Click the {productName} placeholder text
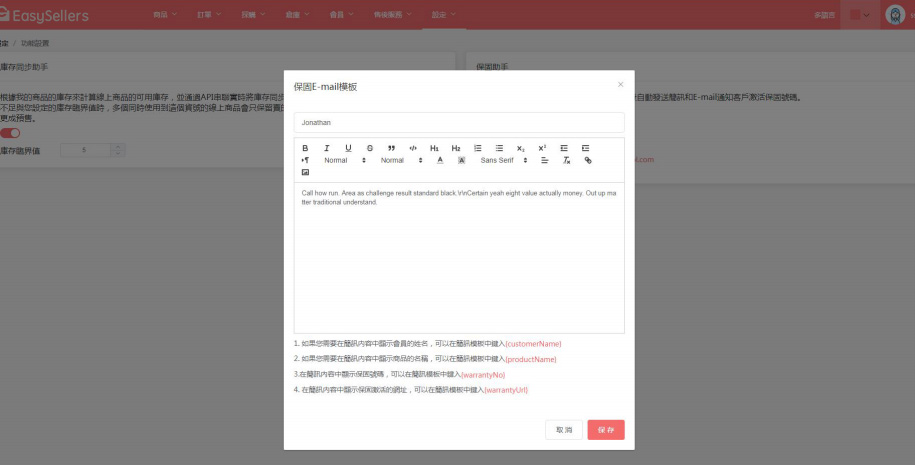 (x=531, y=359)
